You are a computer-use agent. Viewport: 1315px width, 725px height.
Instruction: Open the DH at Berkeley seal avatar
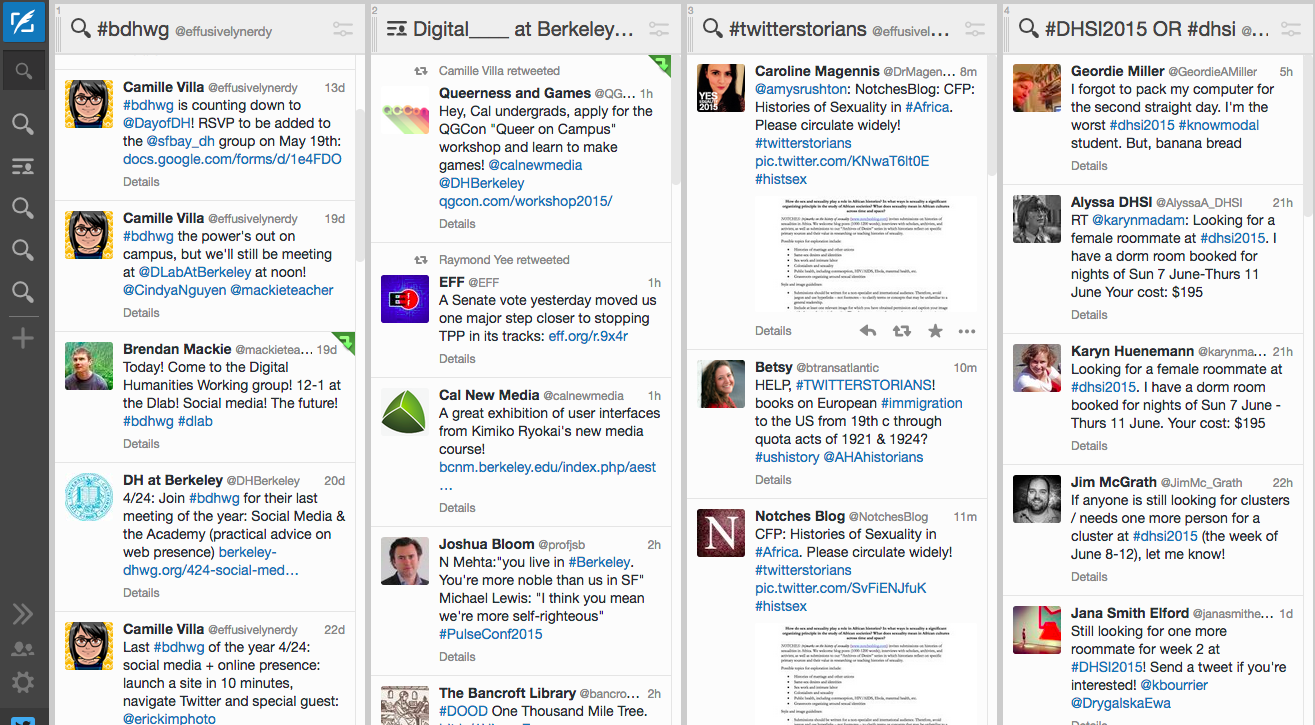tap(89, 497)
